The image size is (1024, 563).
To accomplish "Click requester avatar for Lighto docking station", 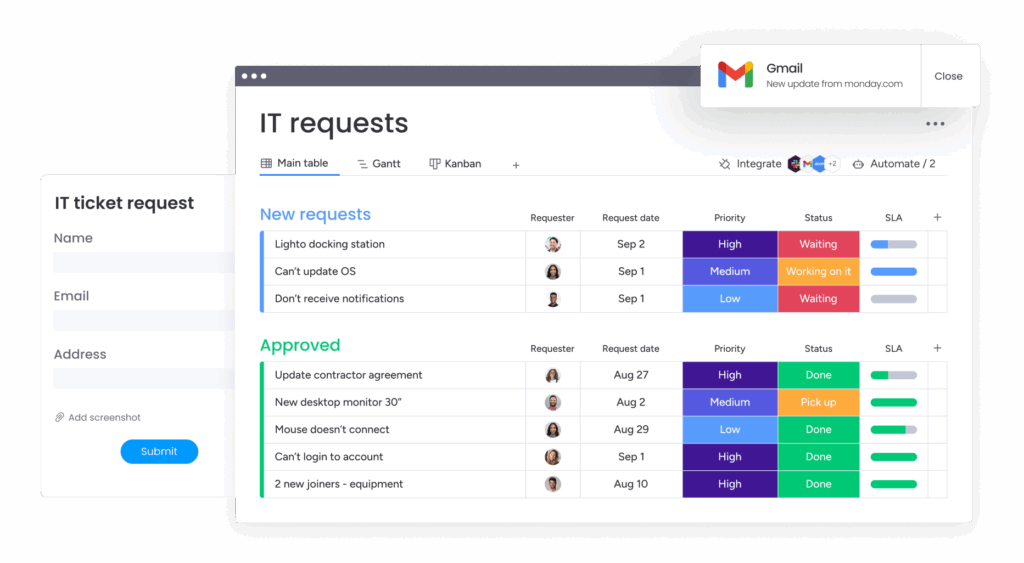I will (x=553, y=244).
